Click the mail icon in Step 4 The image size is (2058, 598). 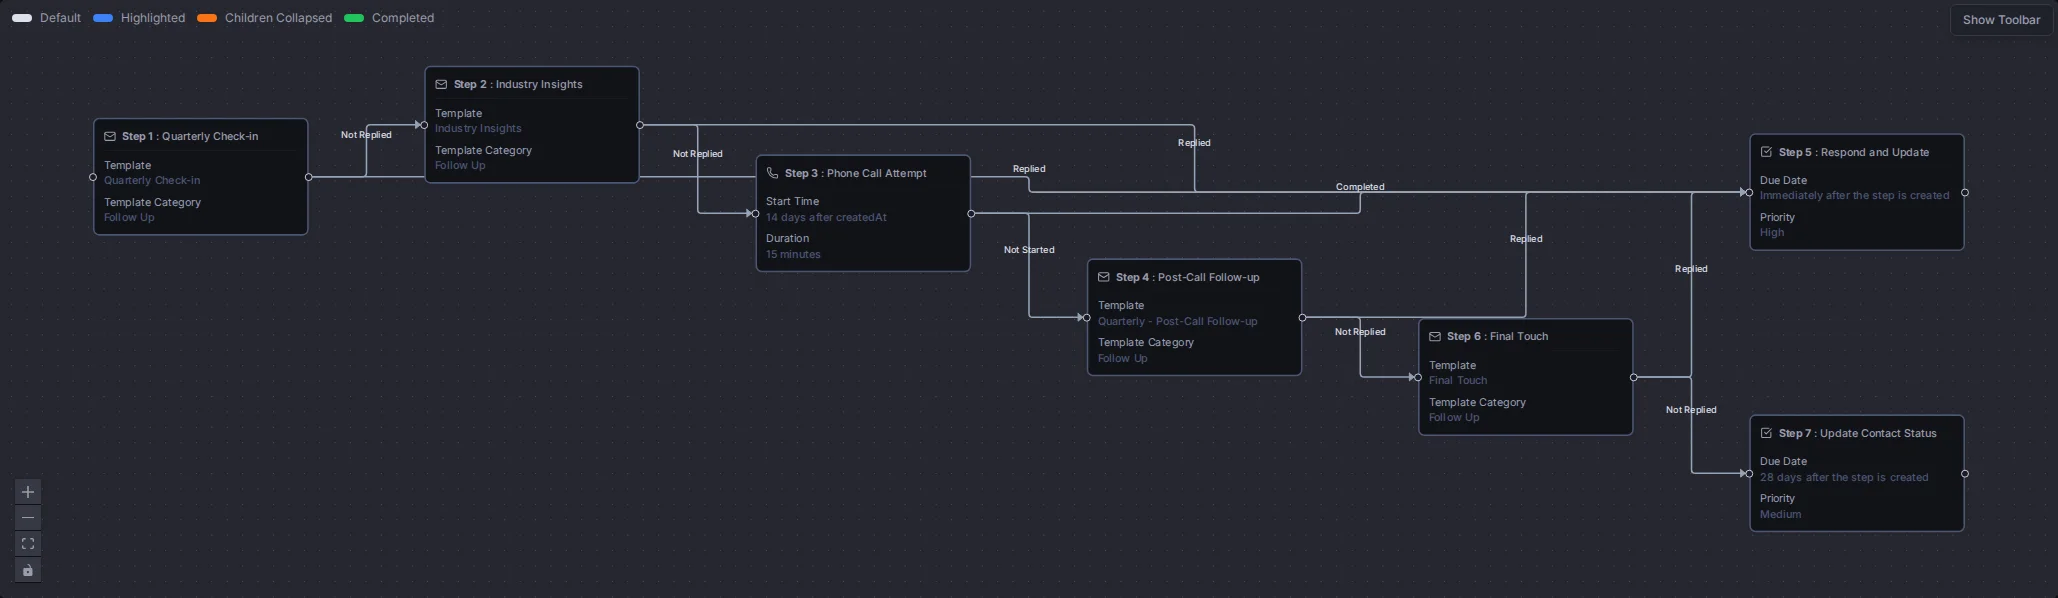click(x=1104, y=277)
